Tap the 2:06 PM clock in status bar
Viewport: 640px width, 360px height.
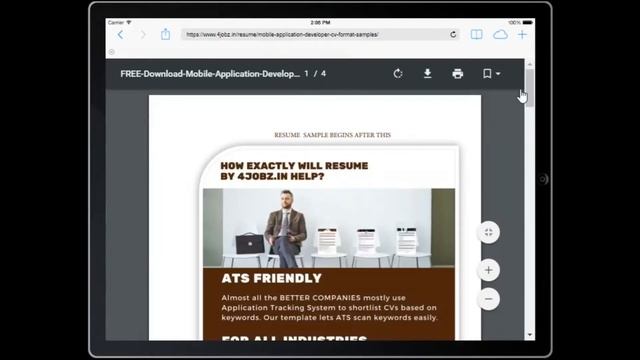320,22
